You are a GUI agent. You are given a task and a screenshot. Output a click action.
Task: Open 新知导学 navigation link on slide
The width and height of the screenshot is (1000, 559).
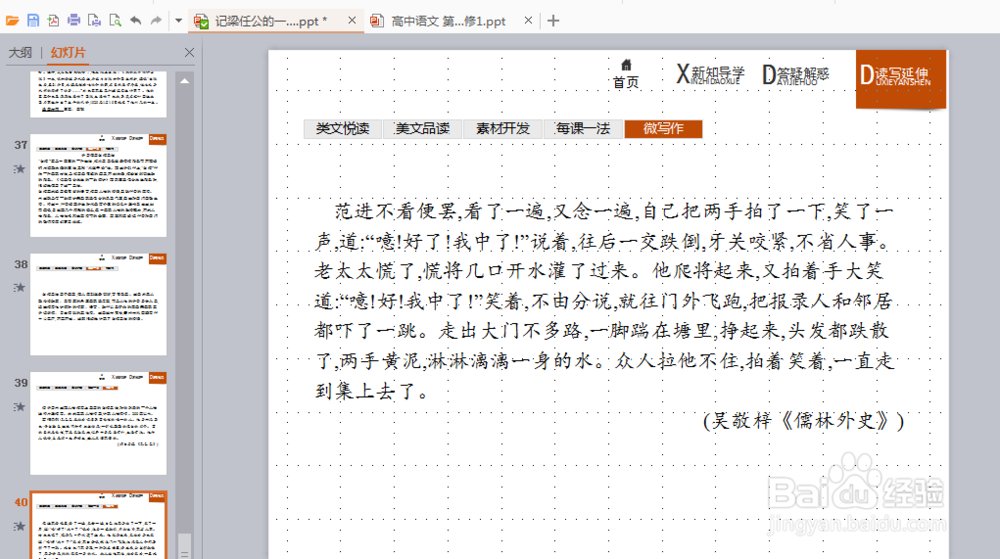[710, 75]
